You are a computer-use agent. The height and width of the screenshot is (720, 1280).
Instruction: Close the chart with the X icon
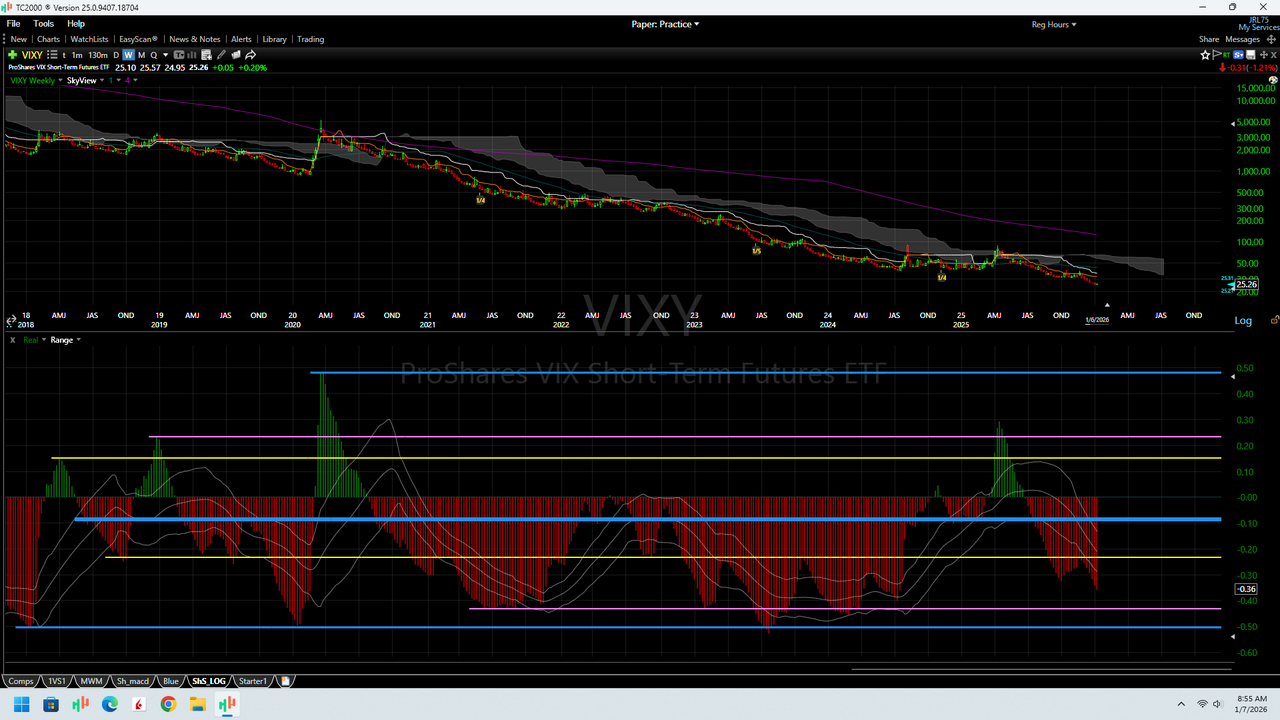[x=1274, y=55]
